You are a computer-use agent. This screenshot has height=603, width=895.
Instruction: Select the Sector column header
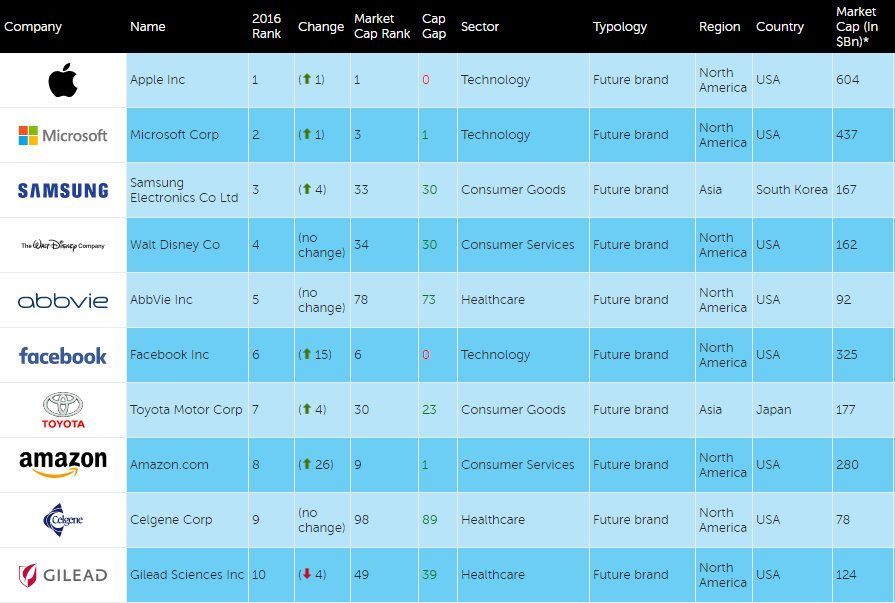pyautogui.click(x=479, y=27)
